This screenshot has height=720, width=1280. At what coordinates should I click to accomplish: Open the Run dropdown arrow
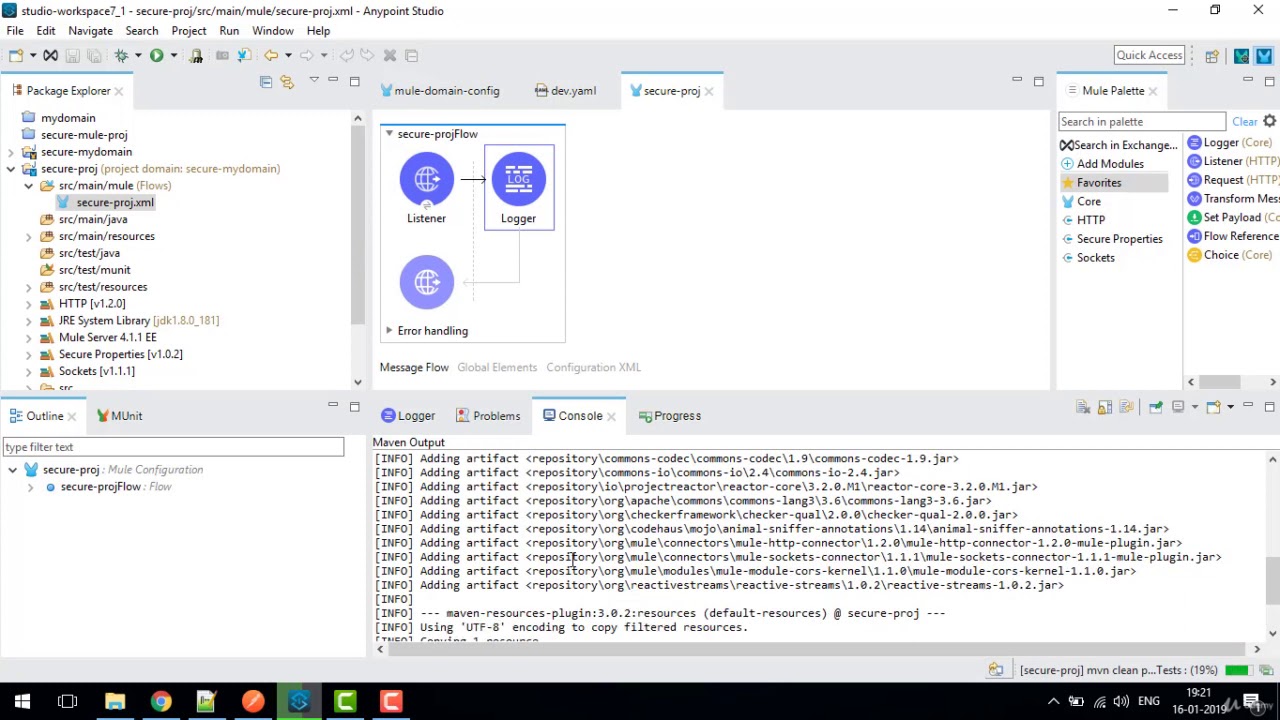click(173, 56)
